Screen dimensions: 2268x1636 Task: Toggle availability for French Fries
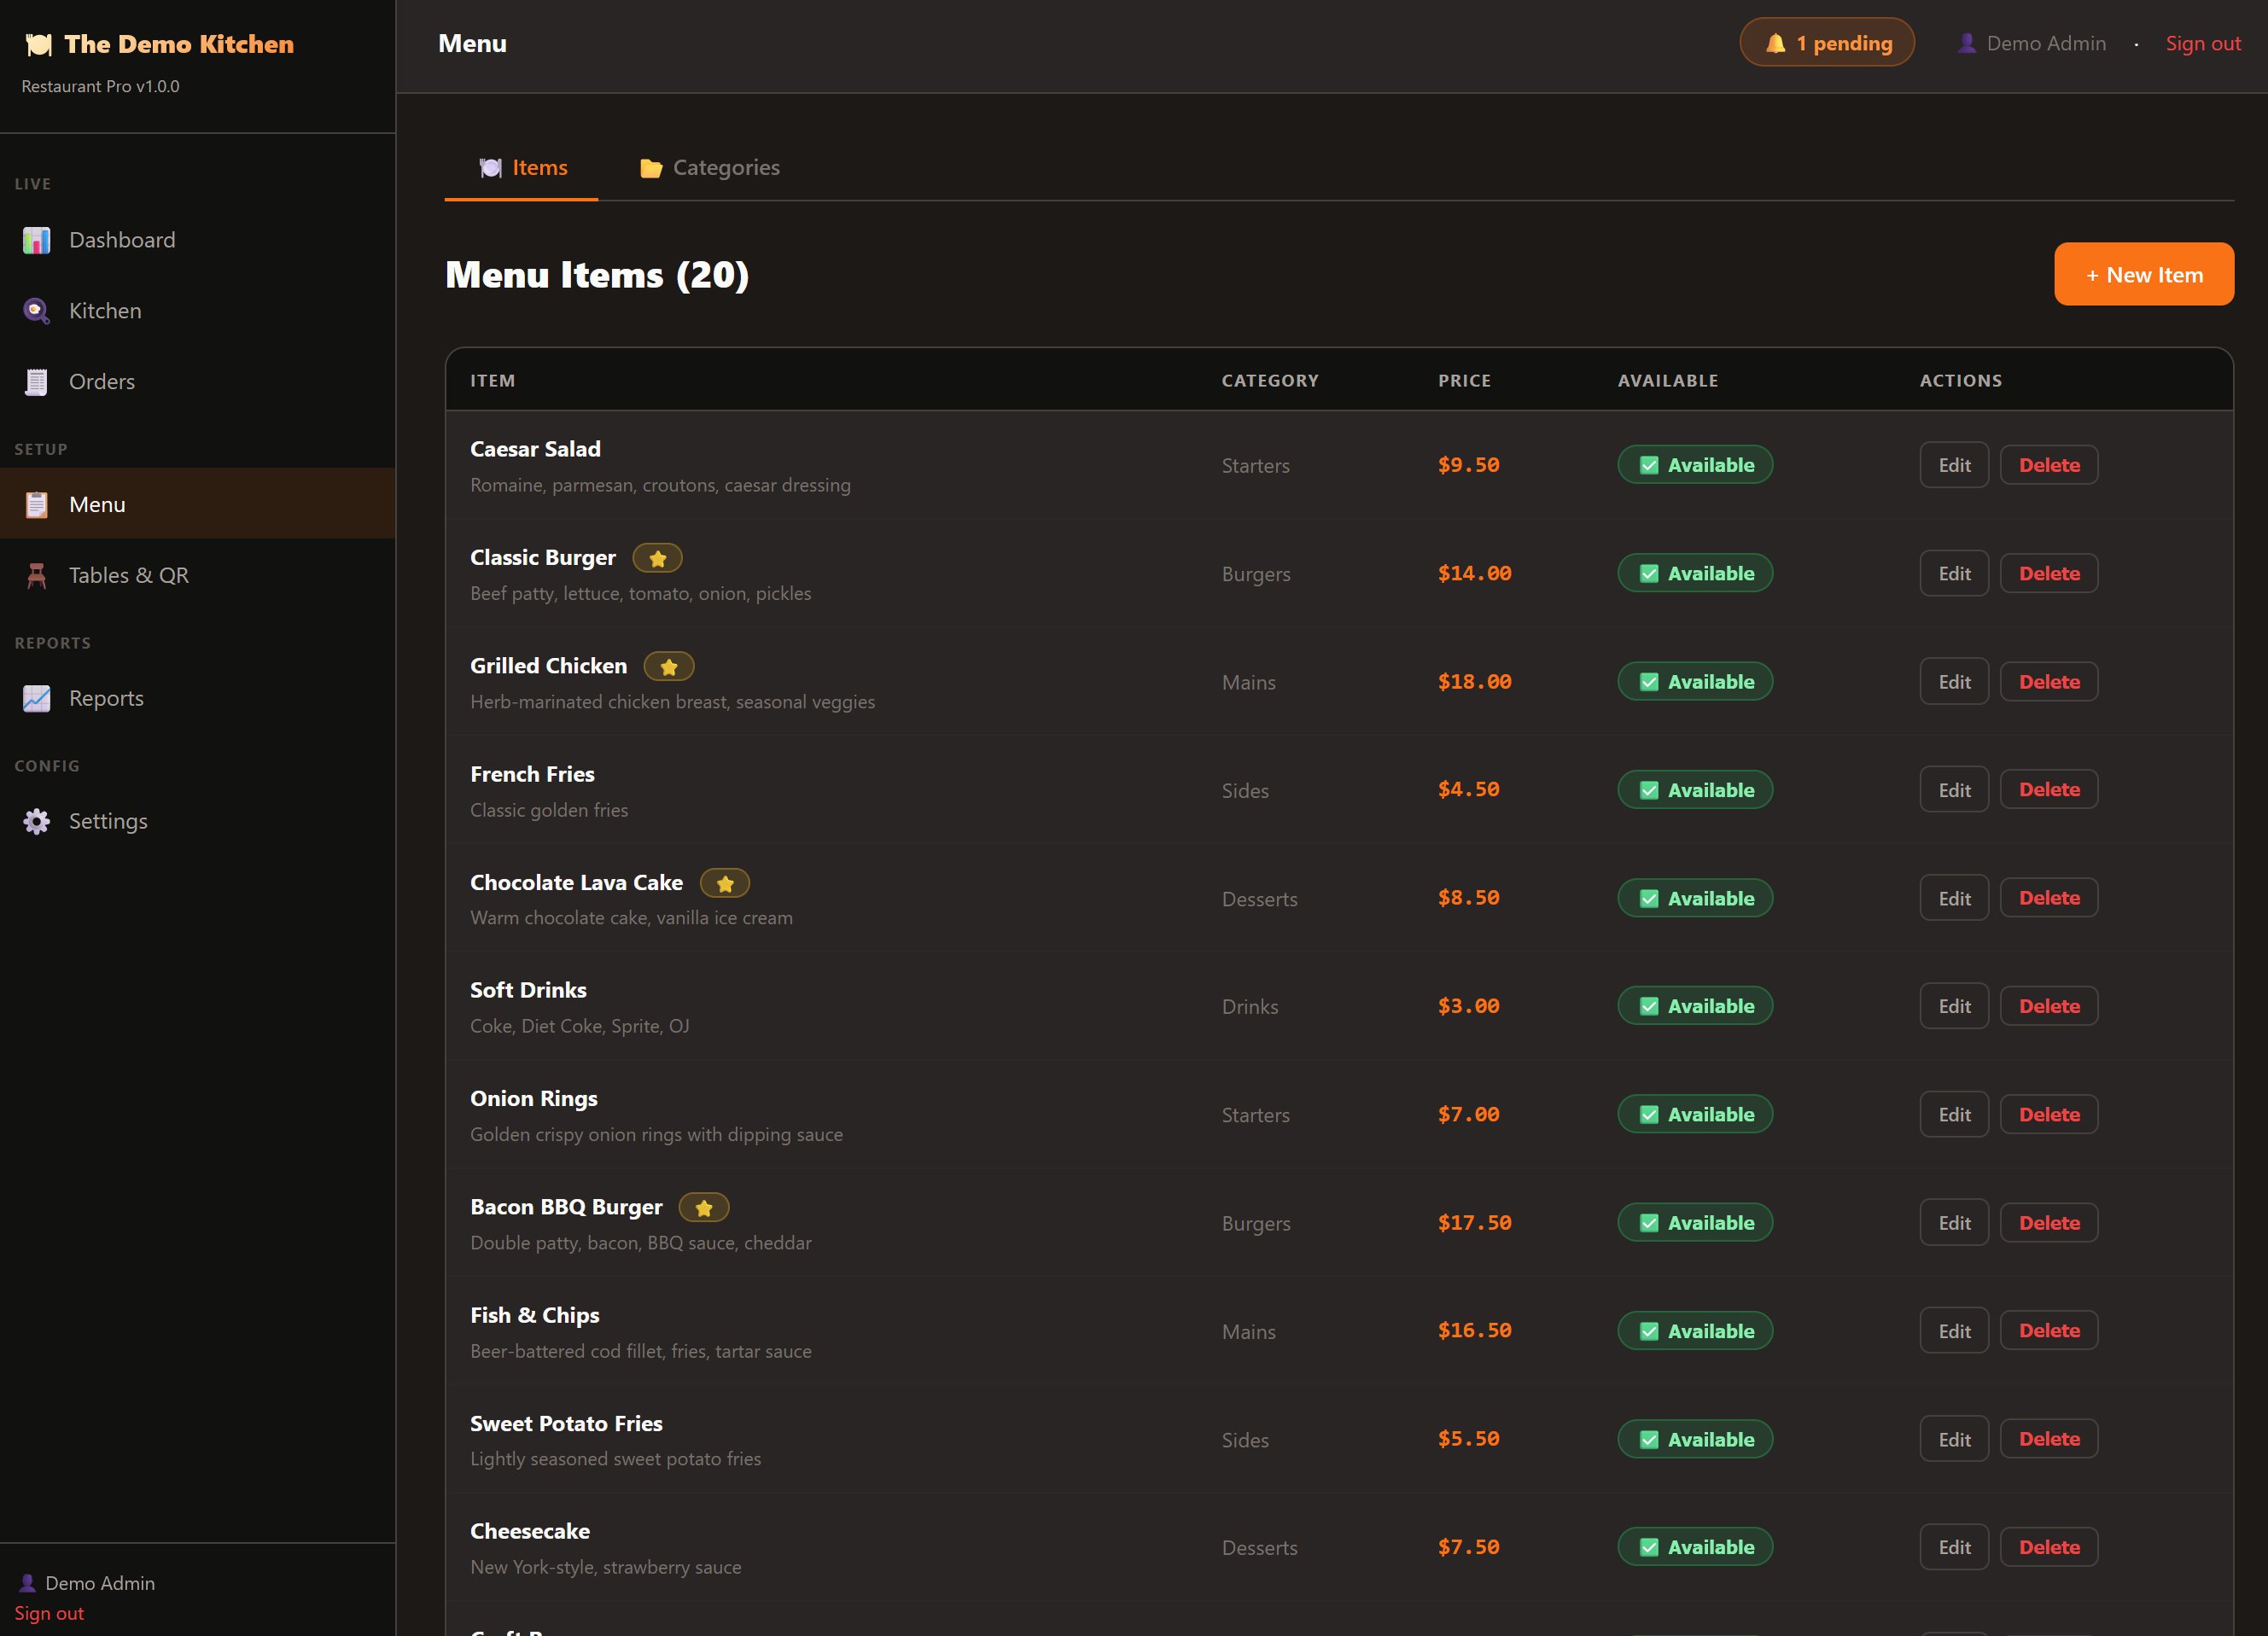1695,790
